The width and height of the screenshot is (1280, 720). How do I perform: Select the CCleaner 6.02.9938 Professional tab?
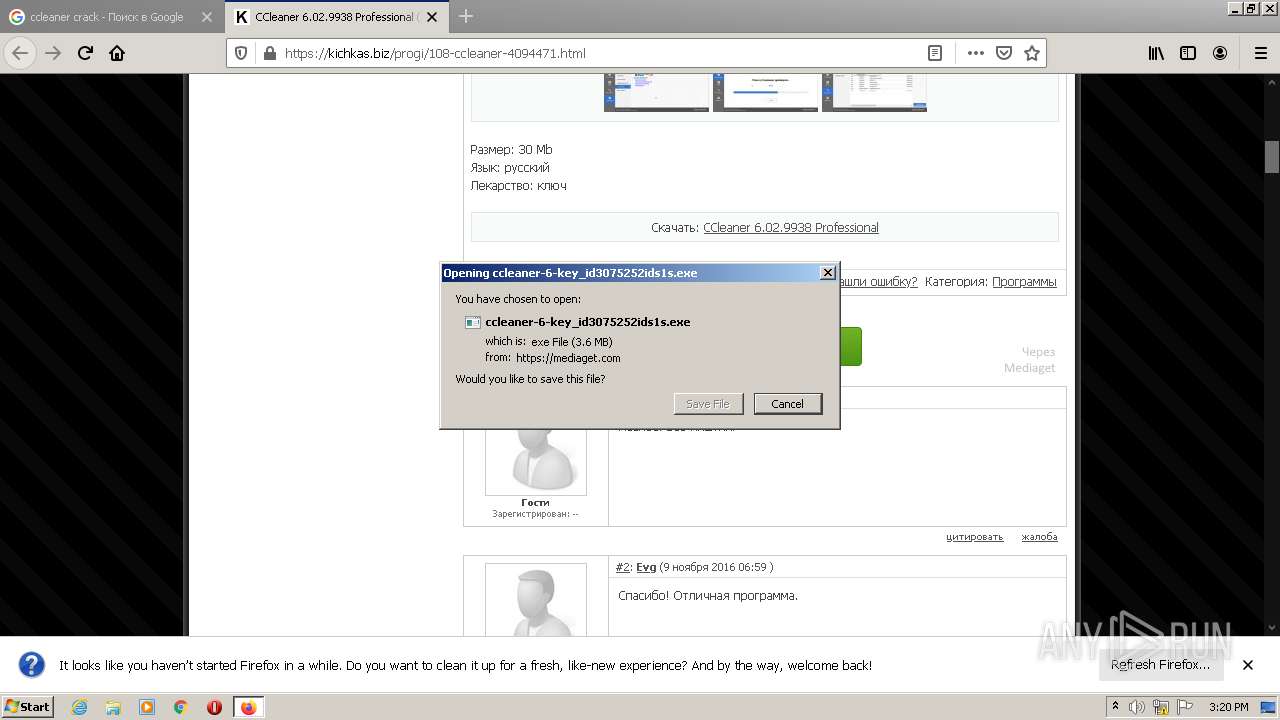pos(337,17)
